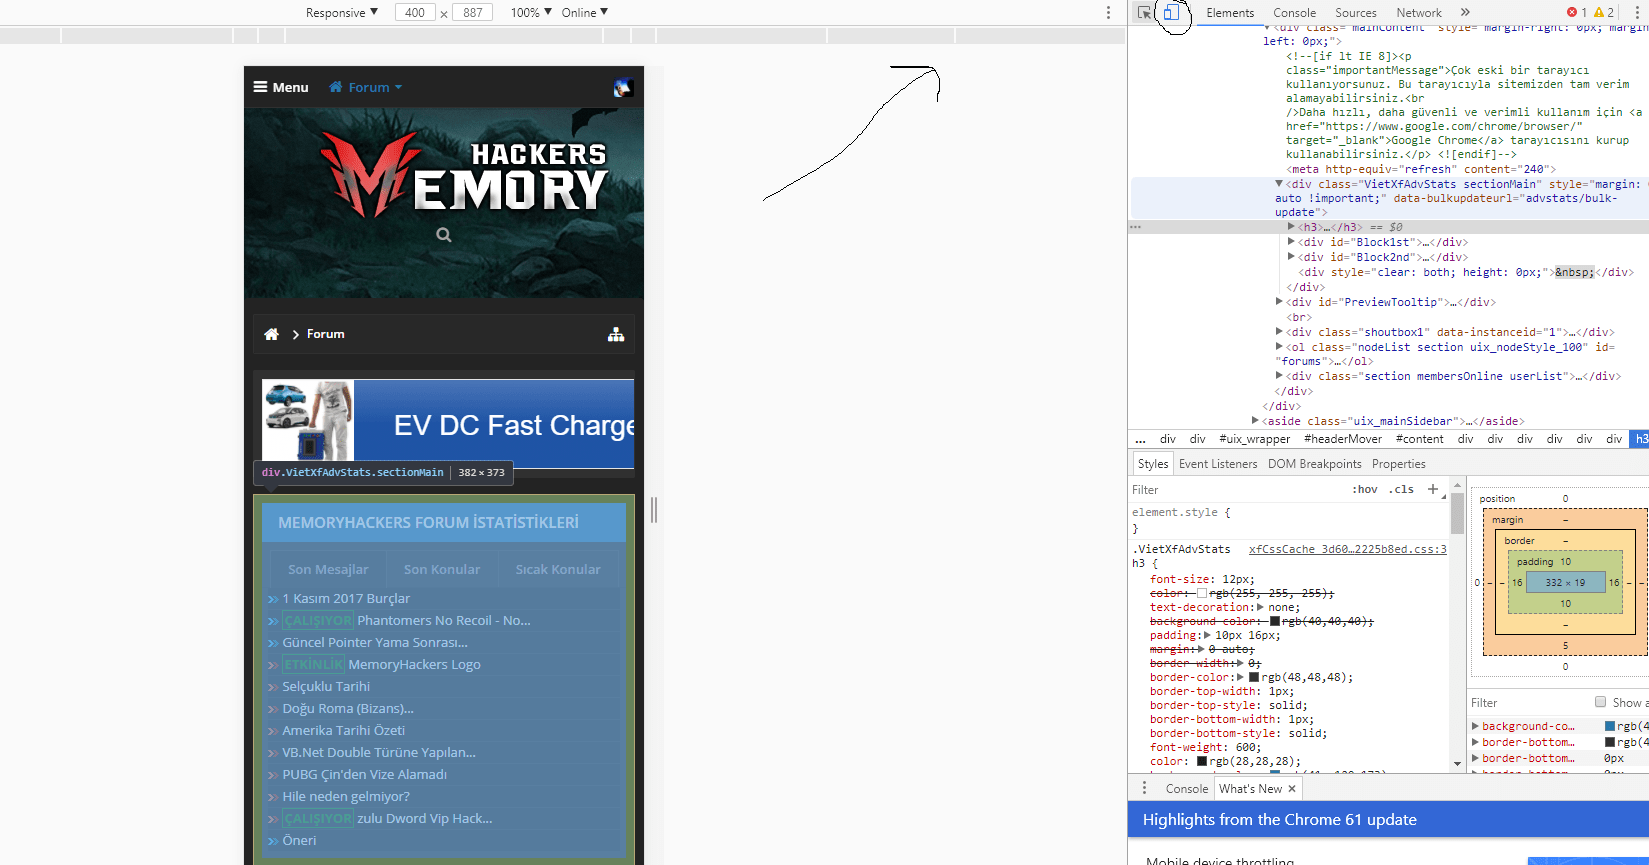
Task: Click the border-color black swatch
Action: (x=1254, y=677)
